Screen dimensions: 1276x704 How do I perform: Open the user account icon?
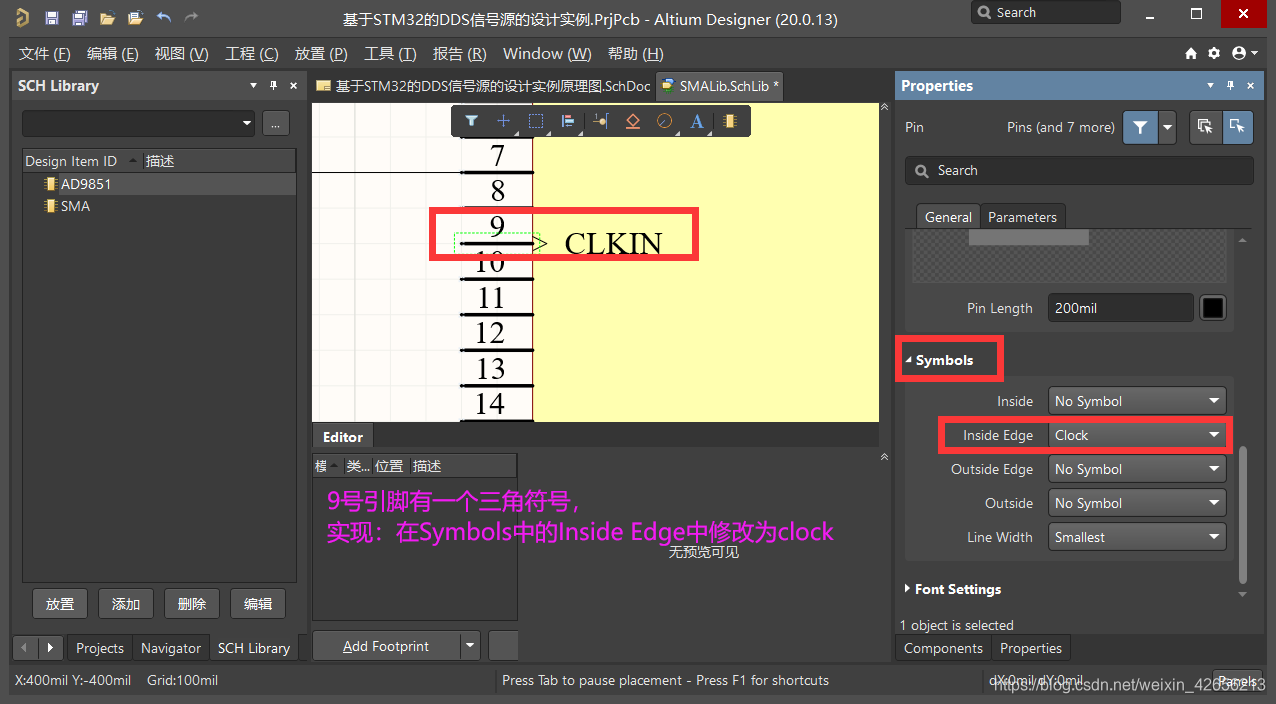click(x=1245, y=53)
